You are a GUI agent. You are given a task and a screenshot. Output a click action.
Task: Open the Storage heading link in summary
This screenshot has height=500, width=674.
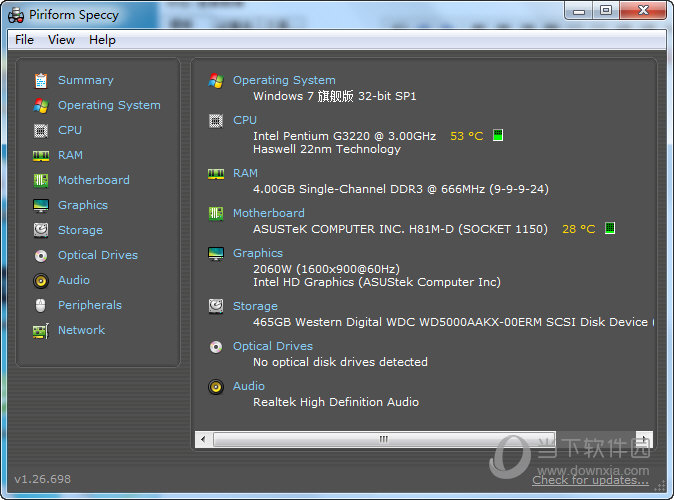(255, 307)
